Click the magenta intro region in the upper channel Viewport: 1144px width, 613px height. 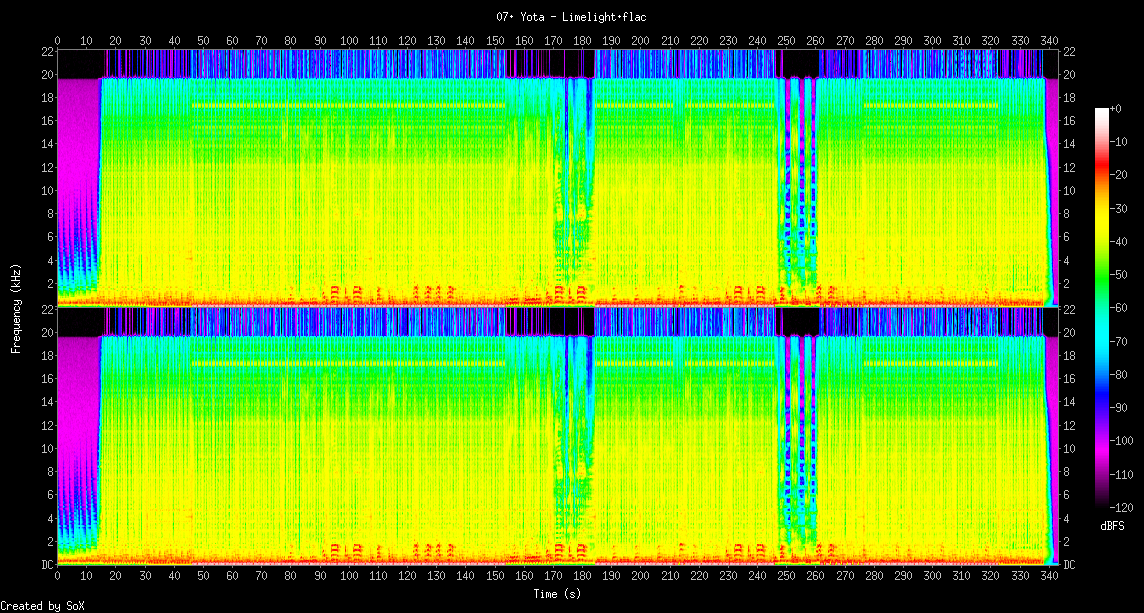coord(76,150)
